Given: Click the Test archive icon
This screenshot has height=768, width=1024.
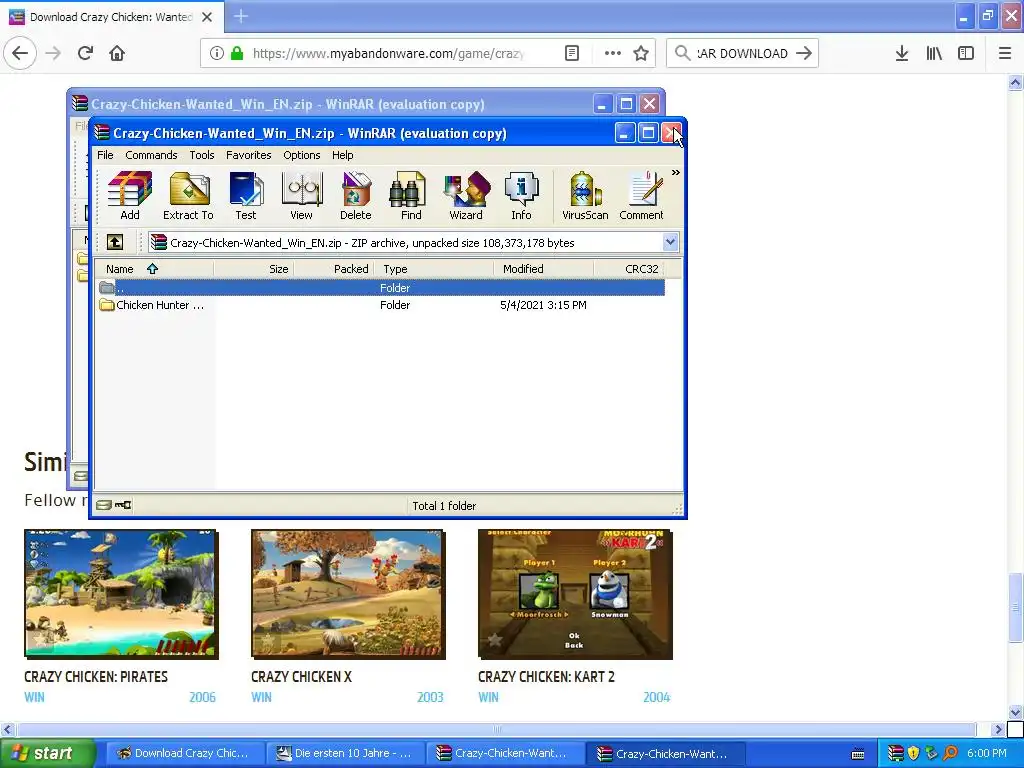Looking at the screenshot, I should [x=246, y=195].
